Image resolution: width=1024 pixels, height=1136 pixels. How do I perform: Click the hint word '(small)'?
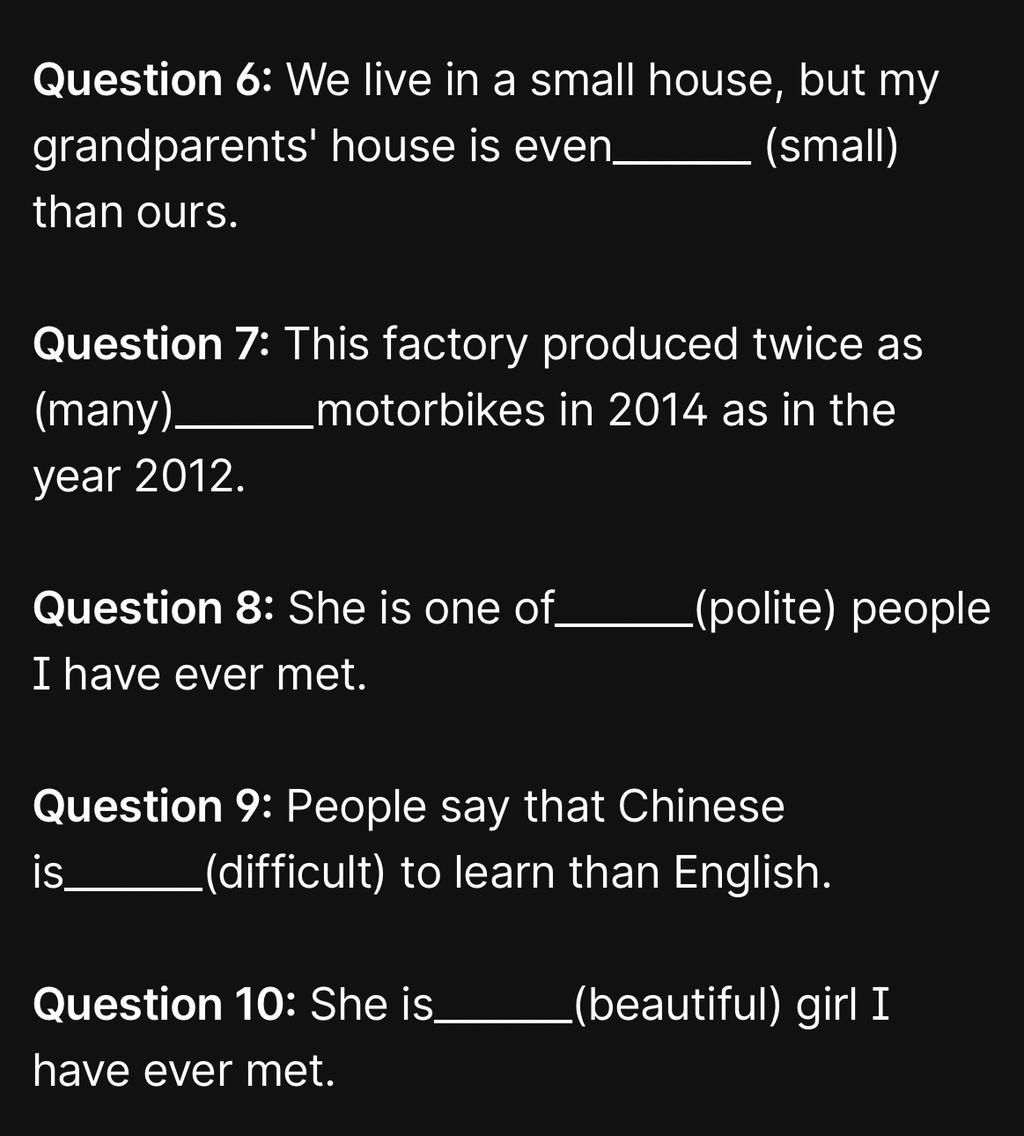click(x=831, y=146)
